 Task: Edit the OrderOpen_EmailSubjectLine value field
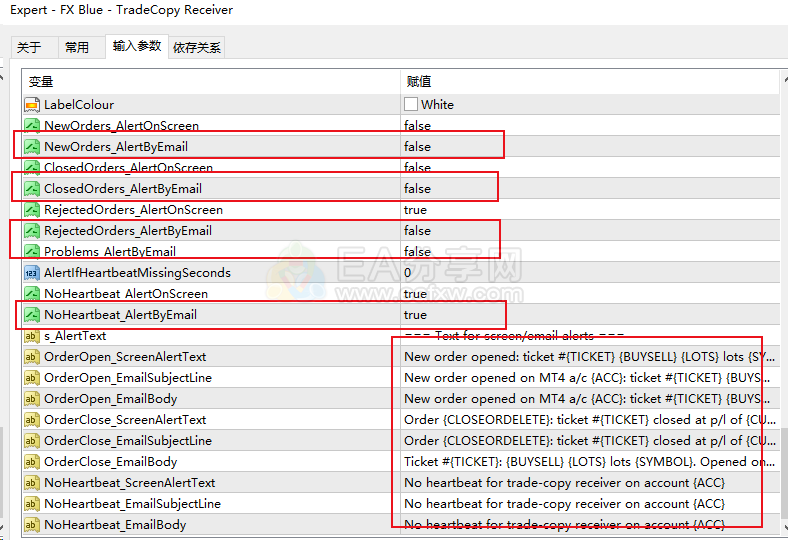pos(589,378)
